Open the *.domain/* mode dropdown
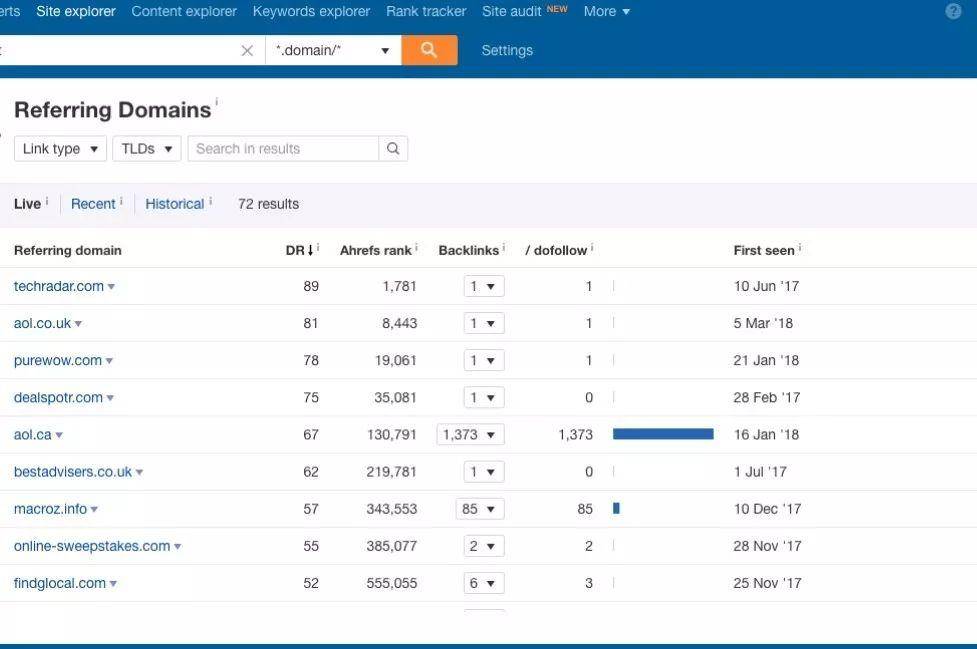This screenshot has width=977, height=649. coord(333,50)
